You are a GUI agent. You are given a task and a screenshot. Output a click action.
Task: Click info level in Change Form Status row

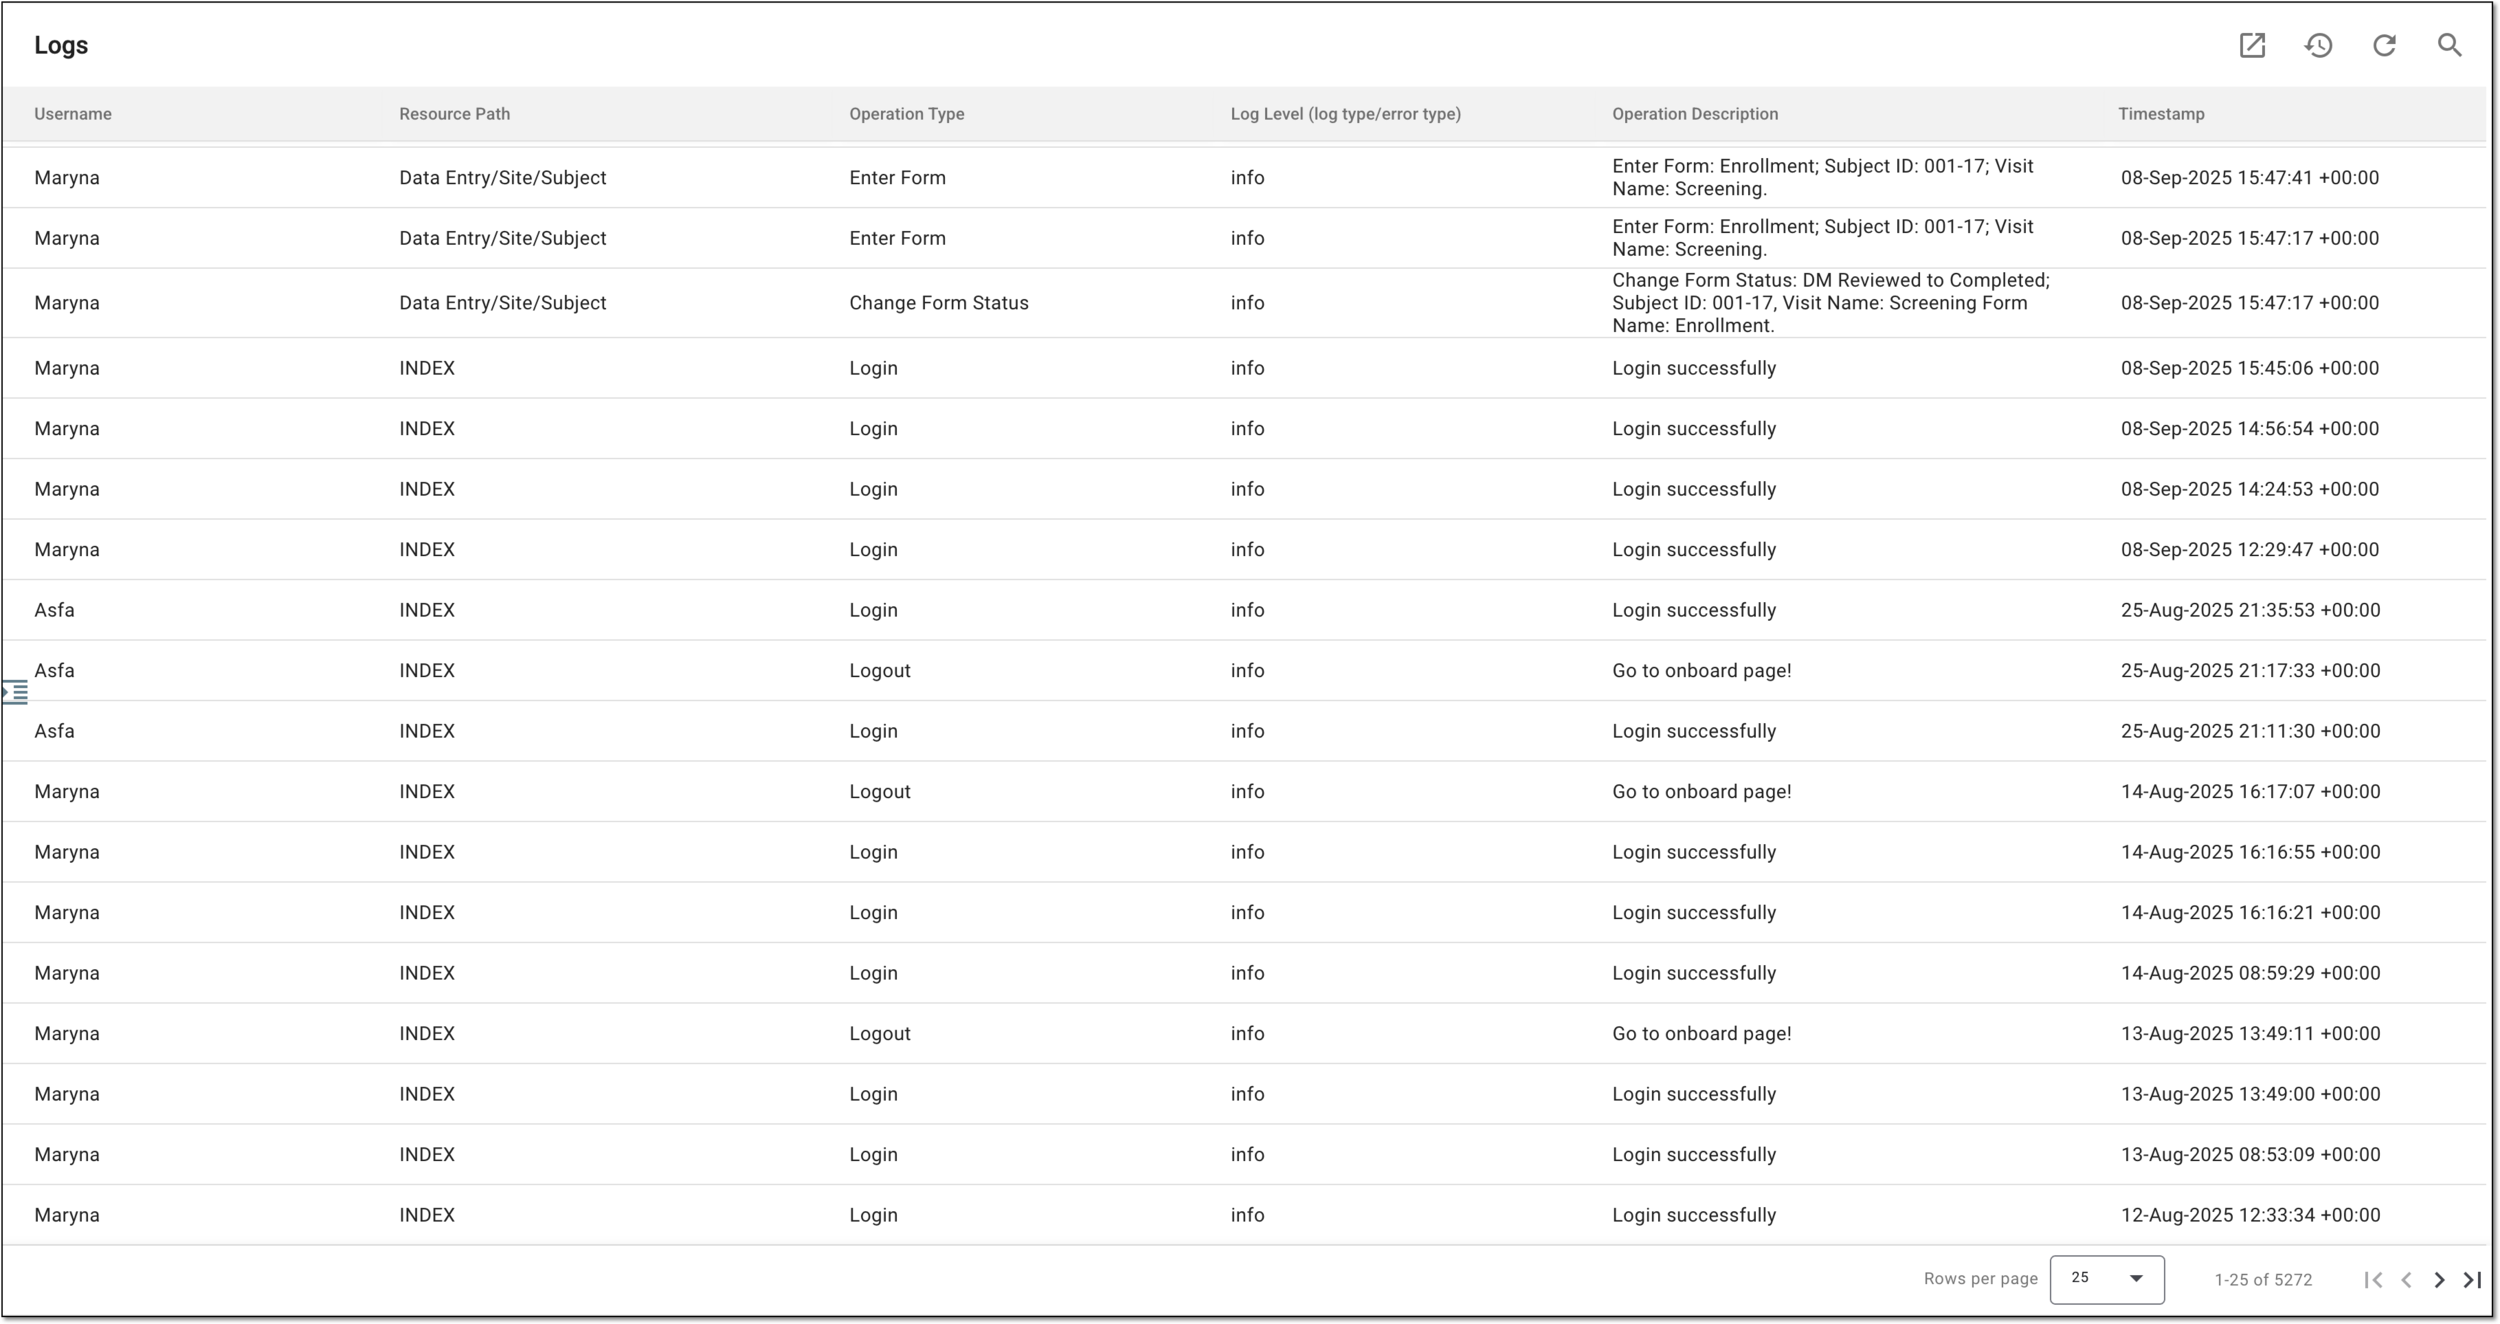pos(1247,303)
